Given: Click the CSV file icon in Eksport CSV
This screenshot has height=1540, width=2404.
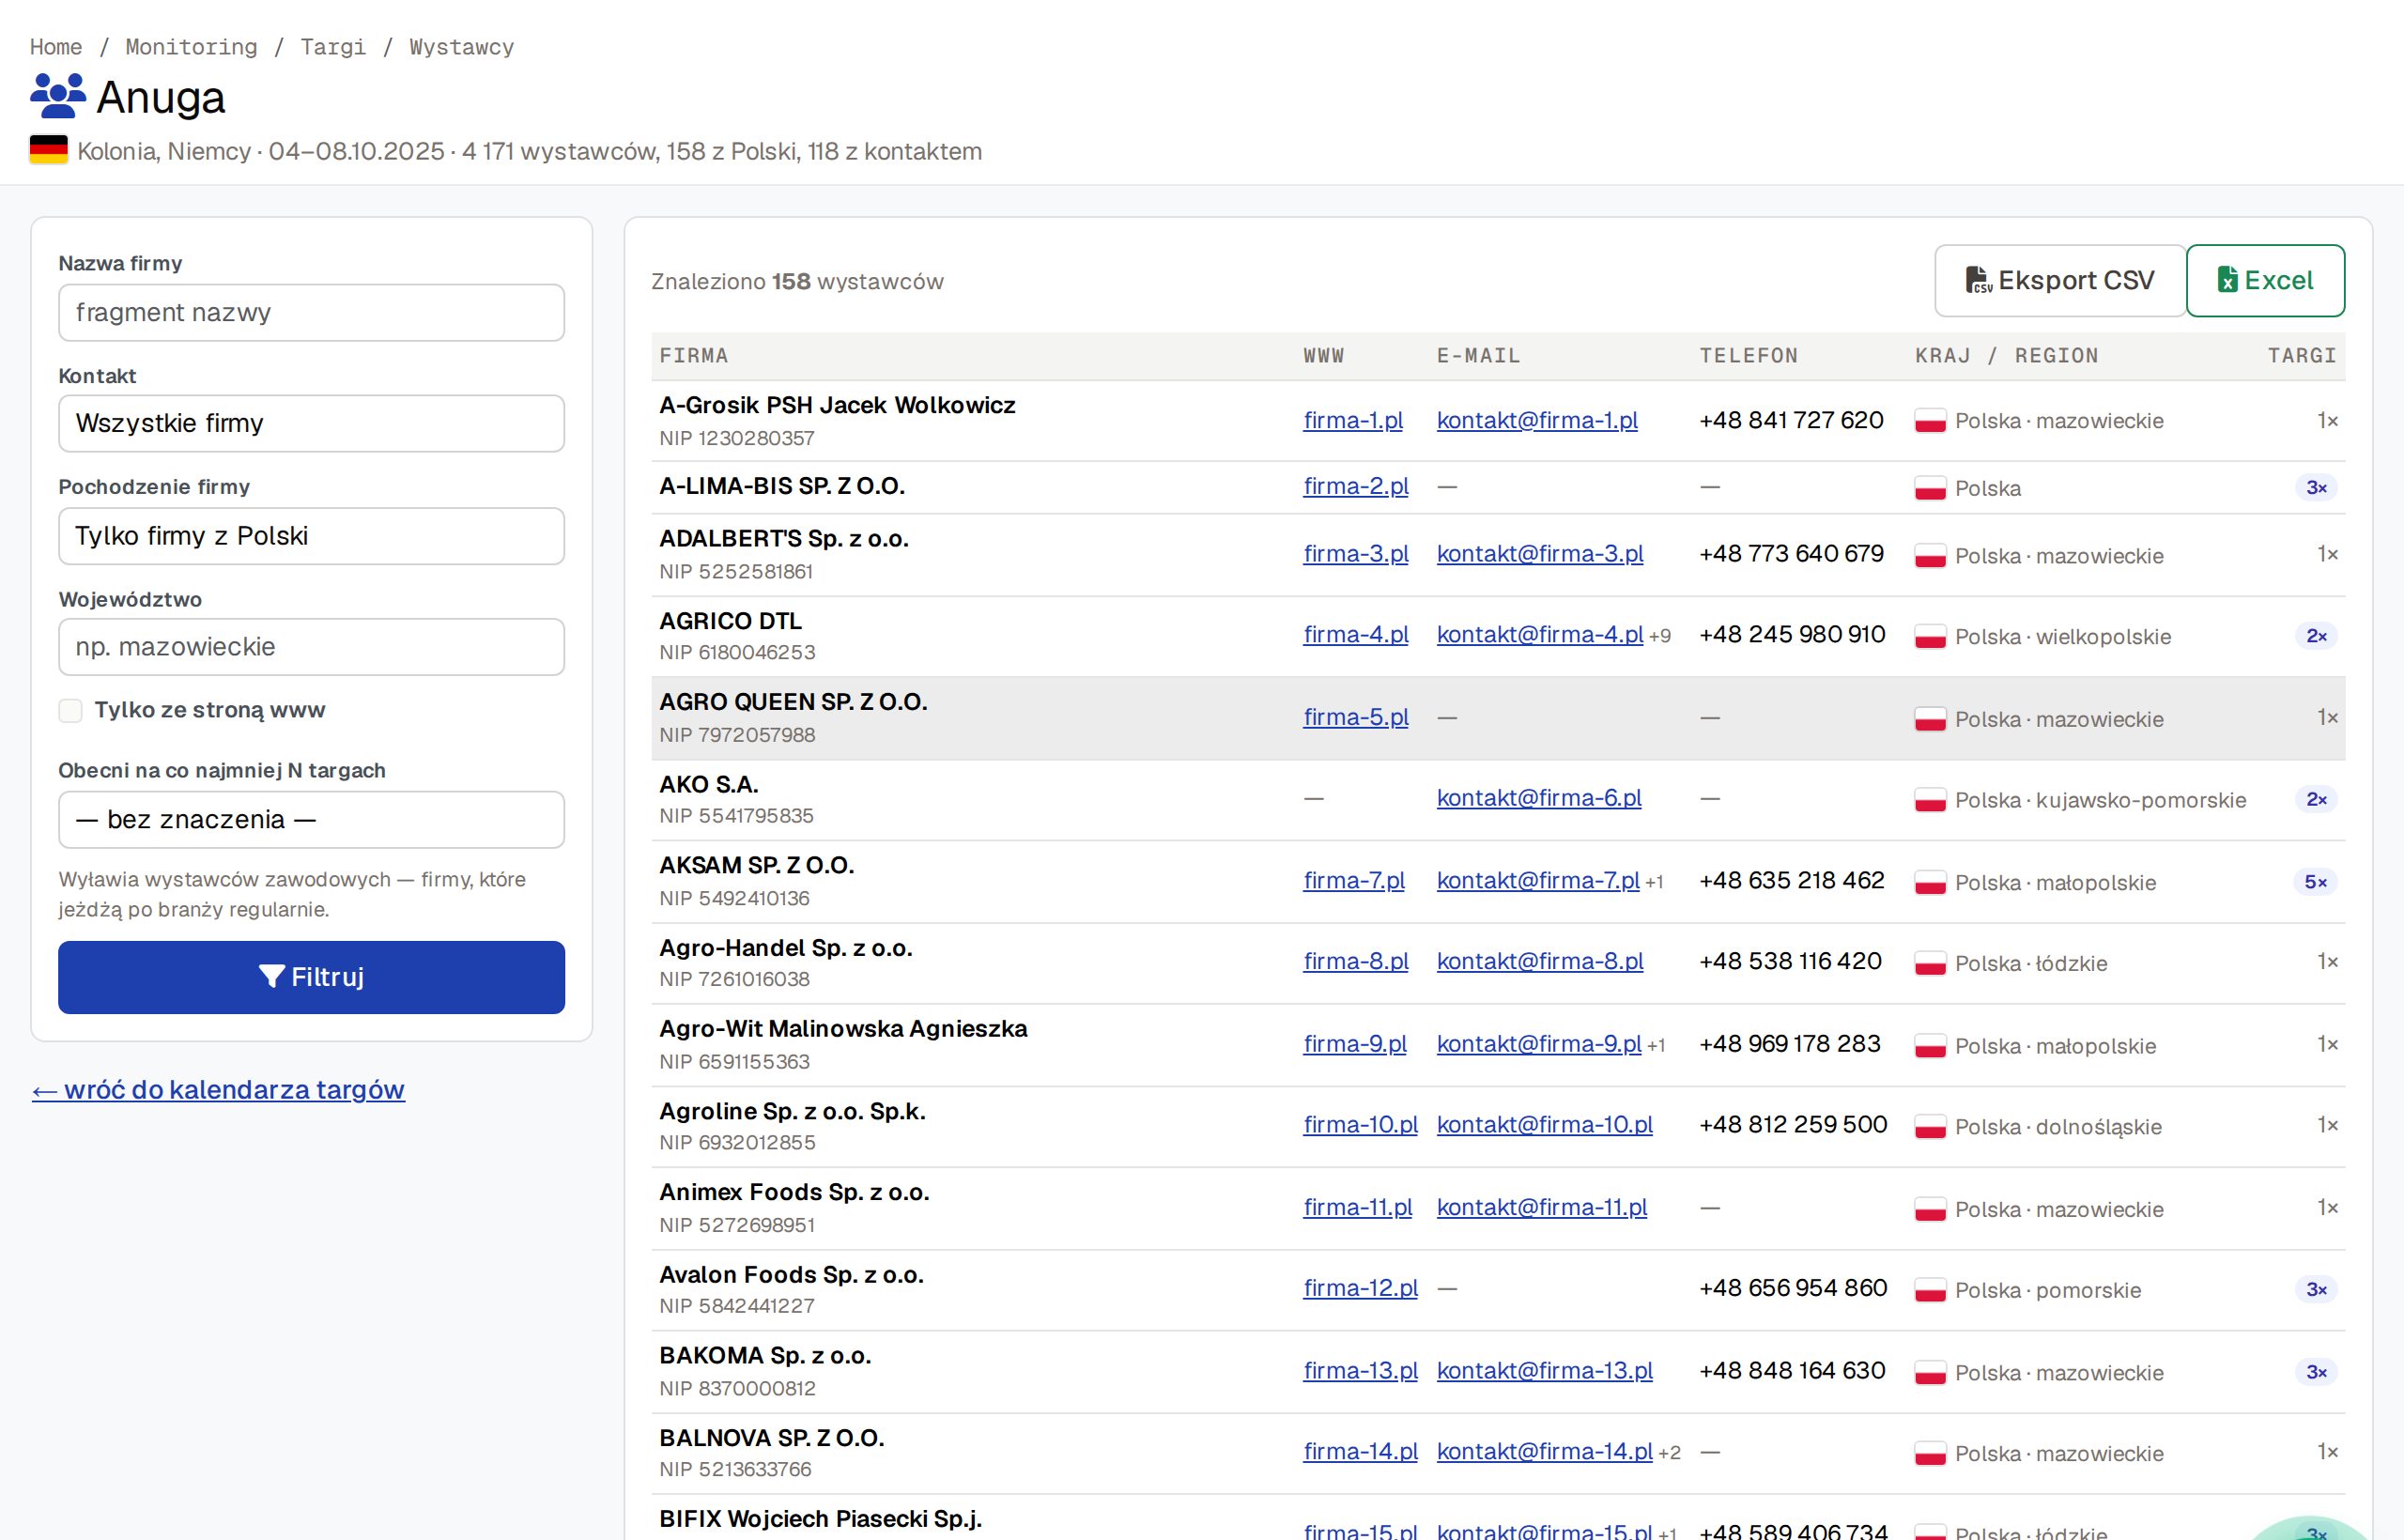Looking at the screenshot, I should [x=1978, y=280].
